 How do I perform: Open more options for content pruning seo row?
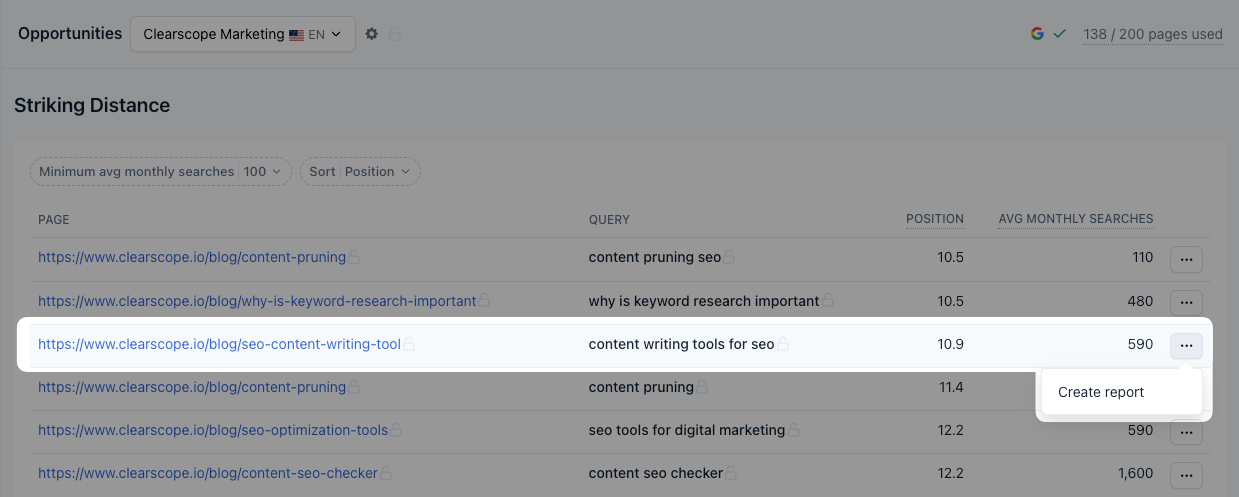click(1186, 259)
